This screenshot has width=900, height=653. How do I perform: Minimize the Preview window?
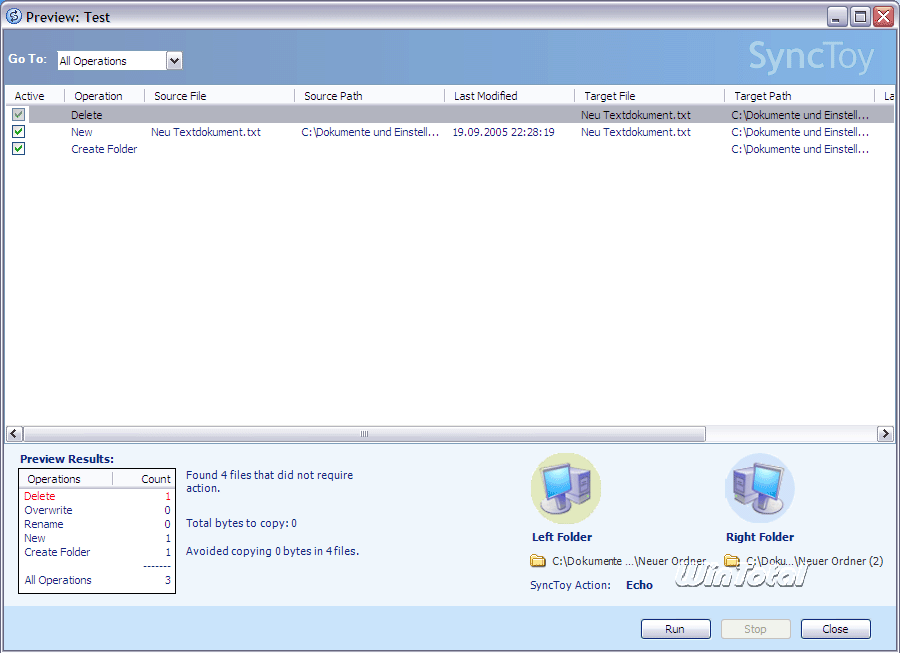837,17
